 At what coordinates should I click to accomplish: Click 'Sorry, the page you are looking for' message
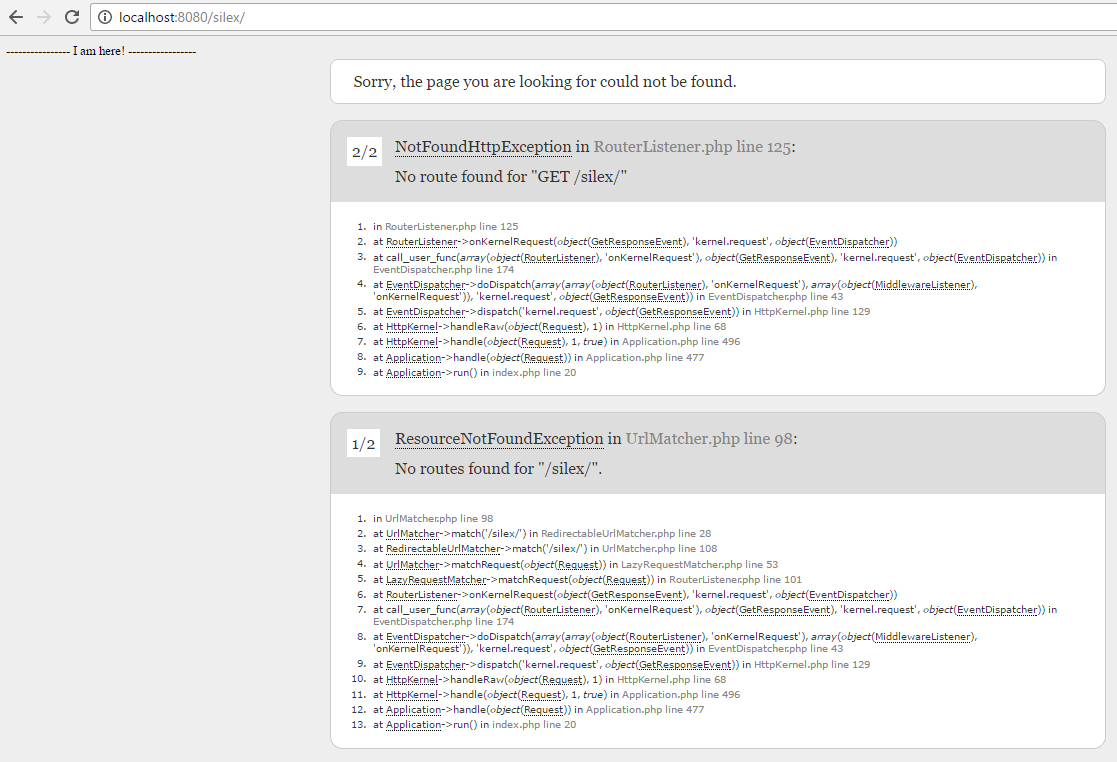pos(544,82)
